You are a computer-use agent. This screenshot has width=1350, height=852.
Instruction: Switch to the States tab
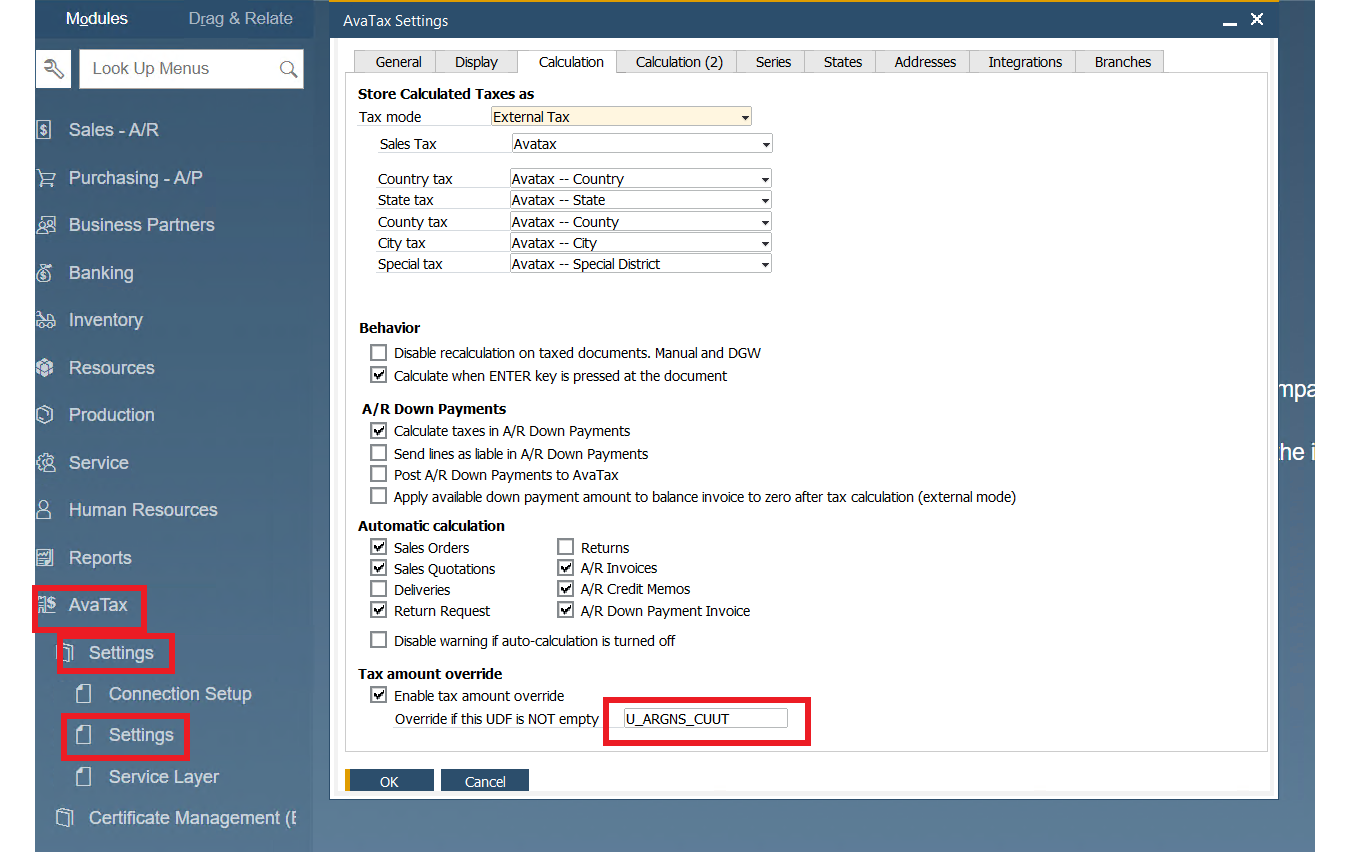[842, 62]
